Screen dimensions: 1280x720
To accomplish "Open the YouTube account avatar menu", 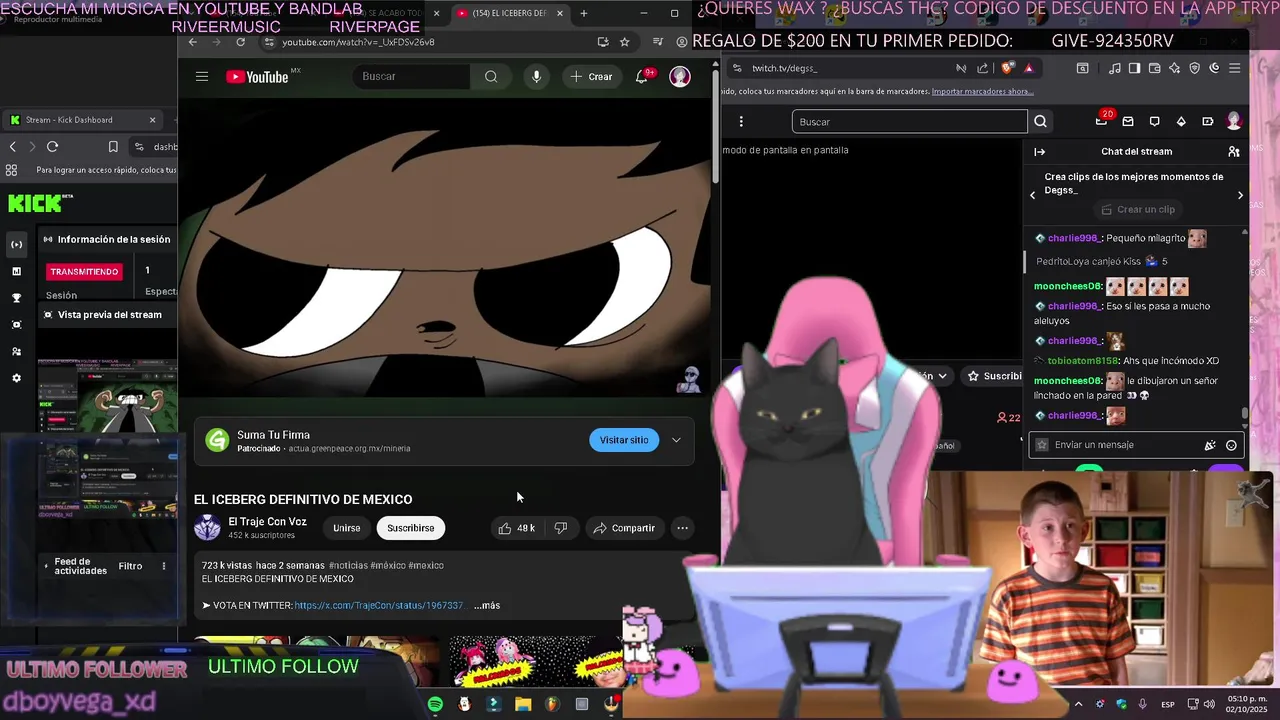I will click(680, 76).
